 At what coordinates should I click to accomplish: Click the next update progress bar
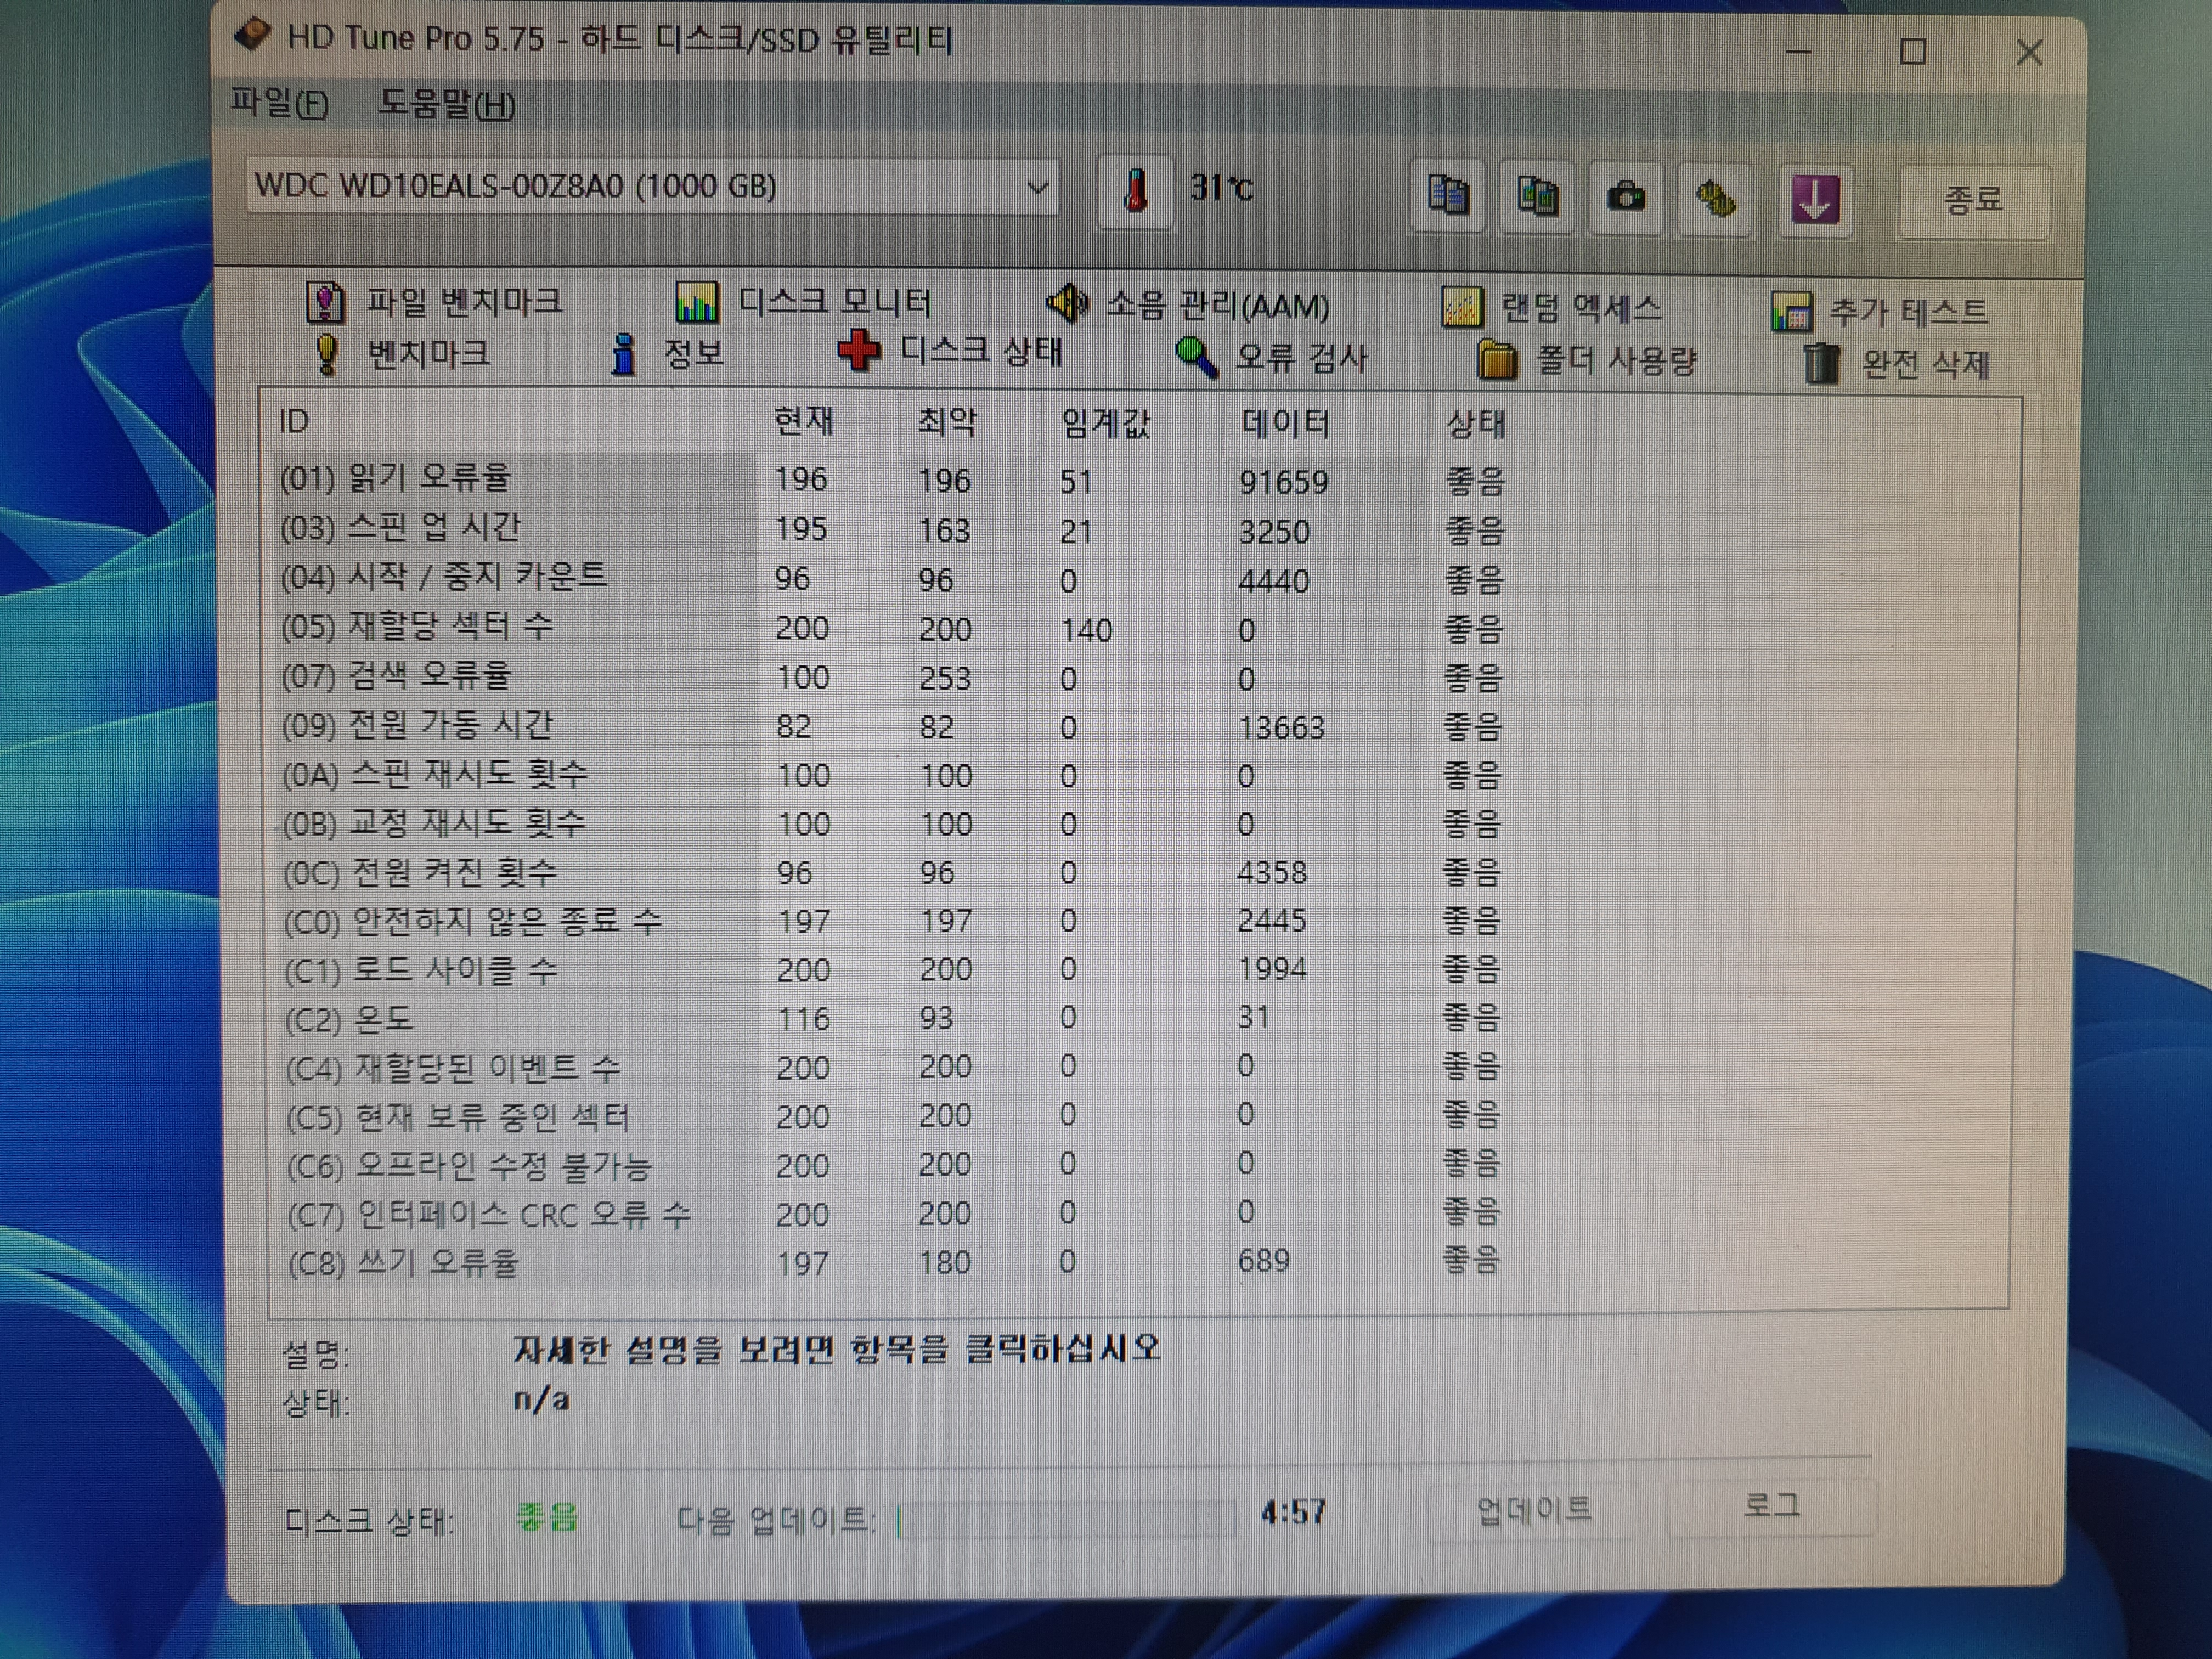1066,1520
